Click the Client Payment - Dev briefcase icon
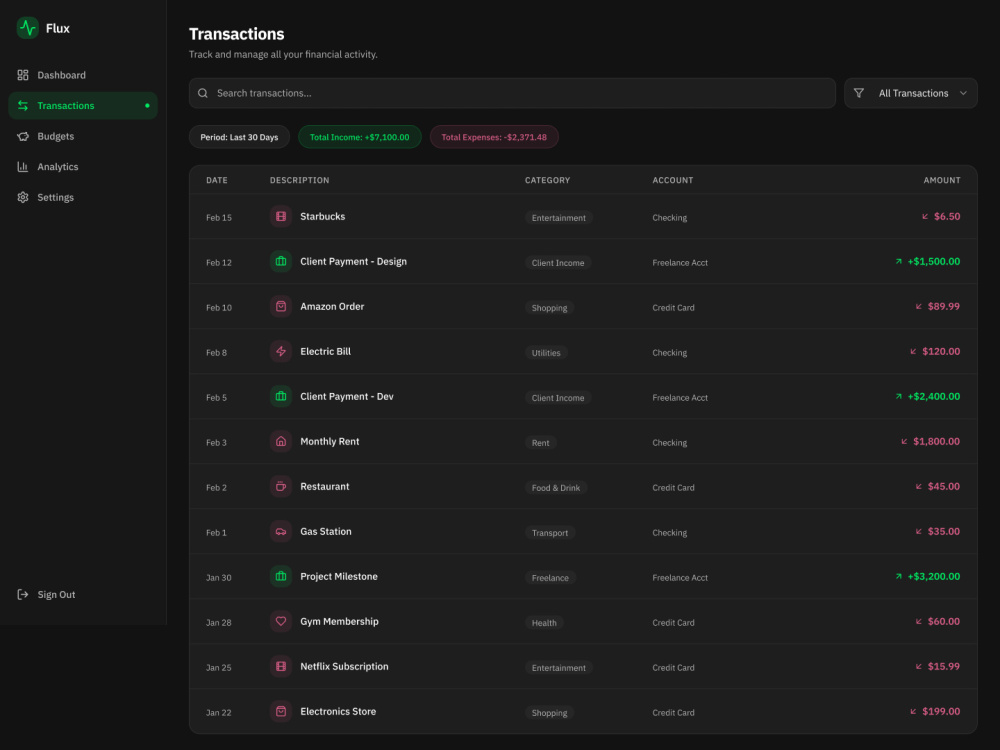Image resolution: width=1000 pixels, height=750 pixels. point(281,397)
